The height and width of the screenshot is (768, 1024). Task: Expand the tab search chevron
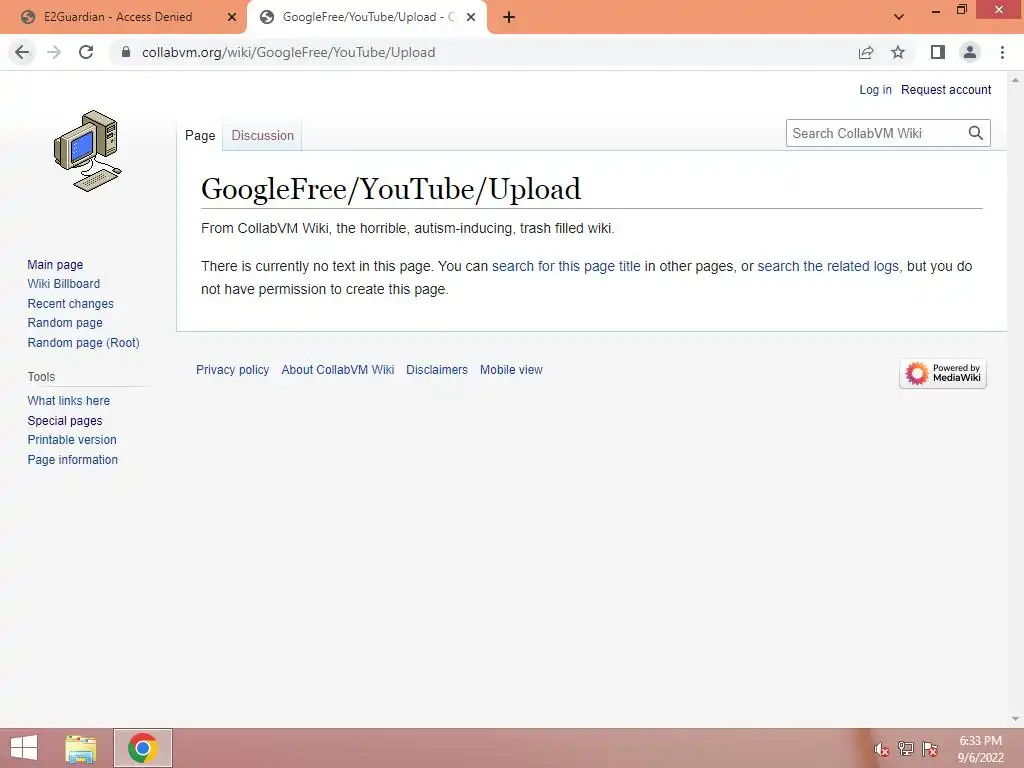[899, 17]
